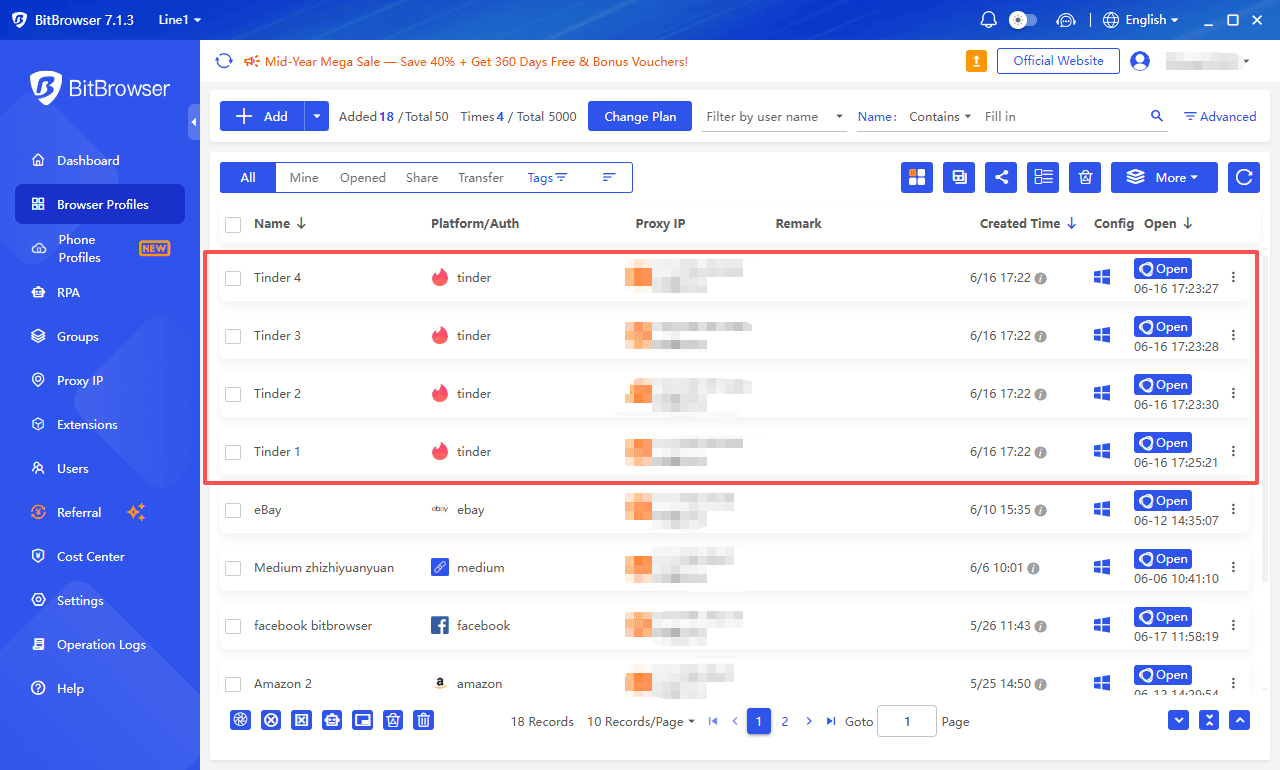Image resolution: width=1280 pixels, height=770 pixels.
Task: Click the refresh icon beside the sale banner
Action: 225,61
